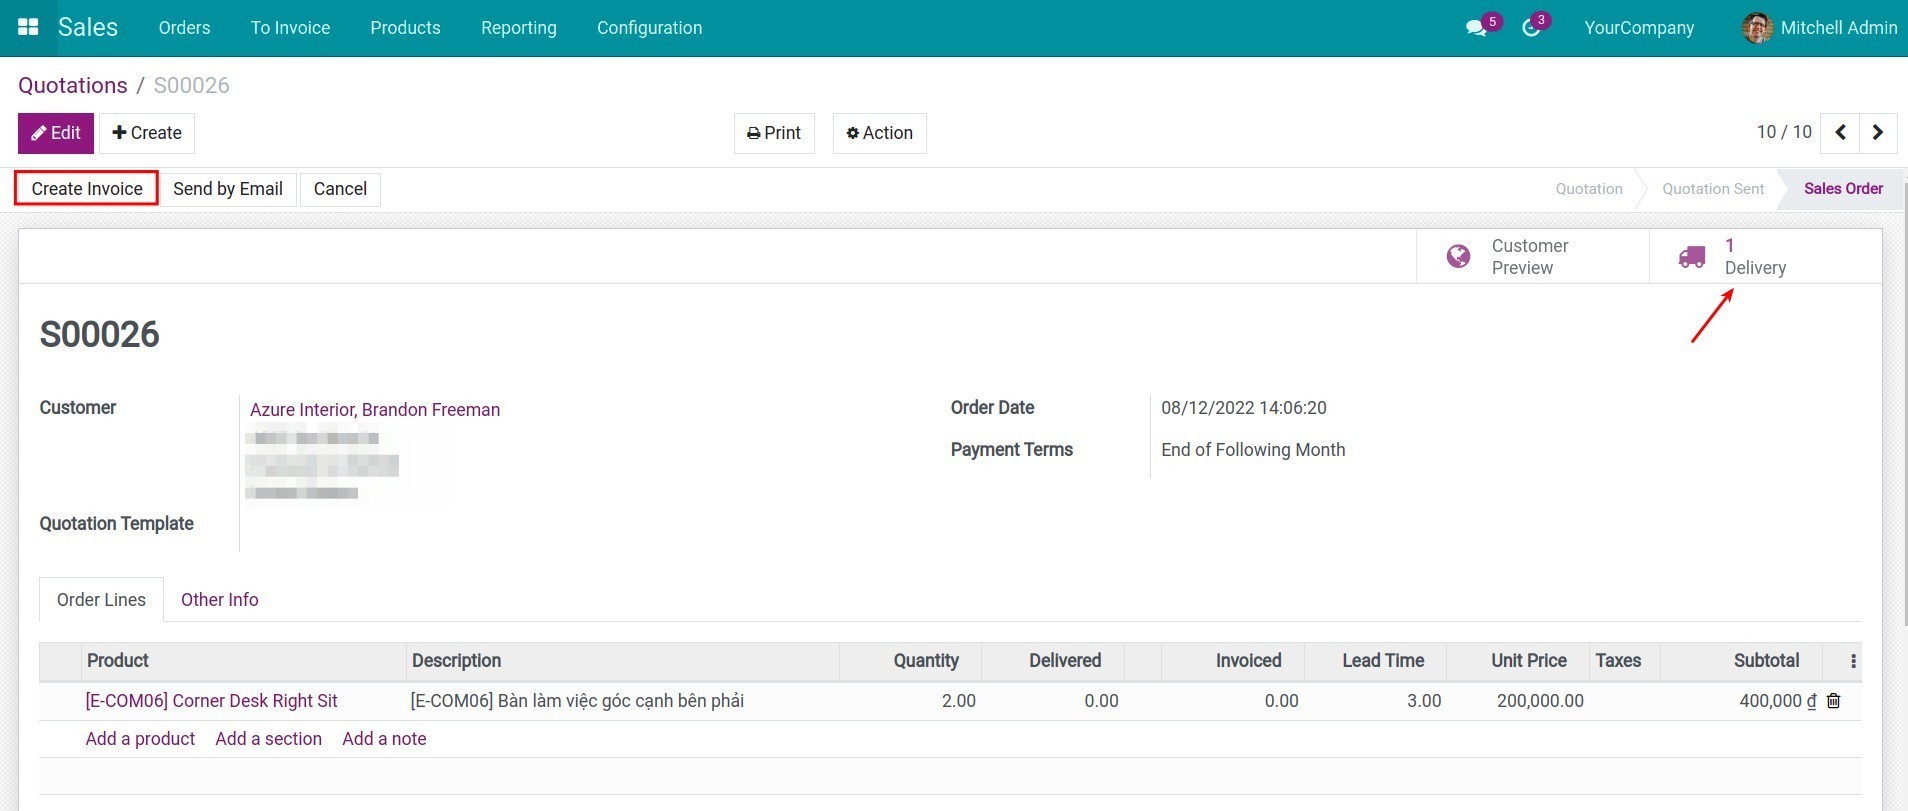The width and height of the screenshot is (1908, 811).
Task: Switch to Order Lines tab
Action: click(x=101, y=600)
